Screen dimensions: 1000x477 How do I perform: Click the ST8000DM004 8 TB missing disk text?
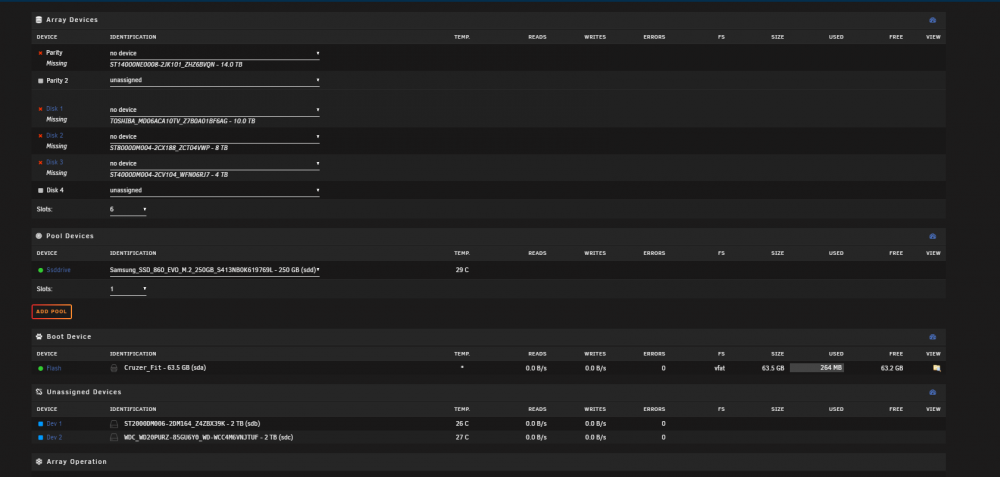169,148
